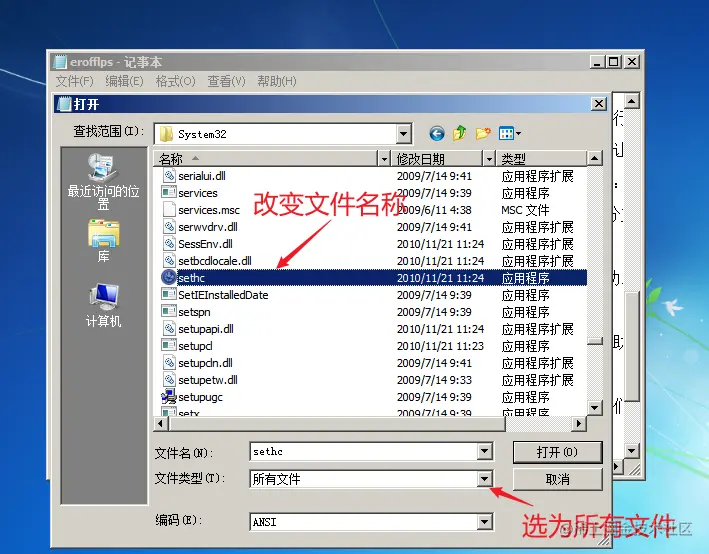Click the Back navigation arrow icon

436,133
